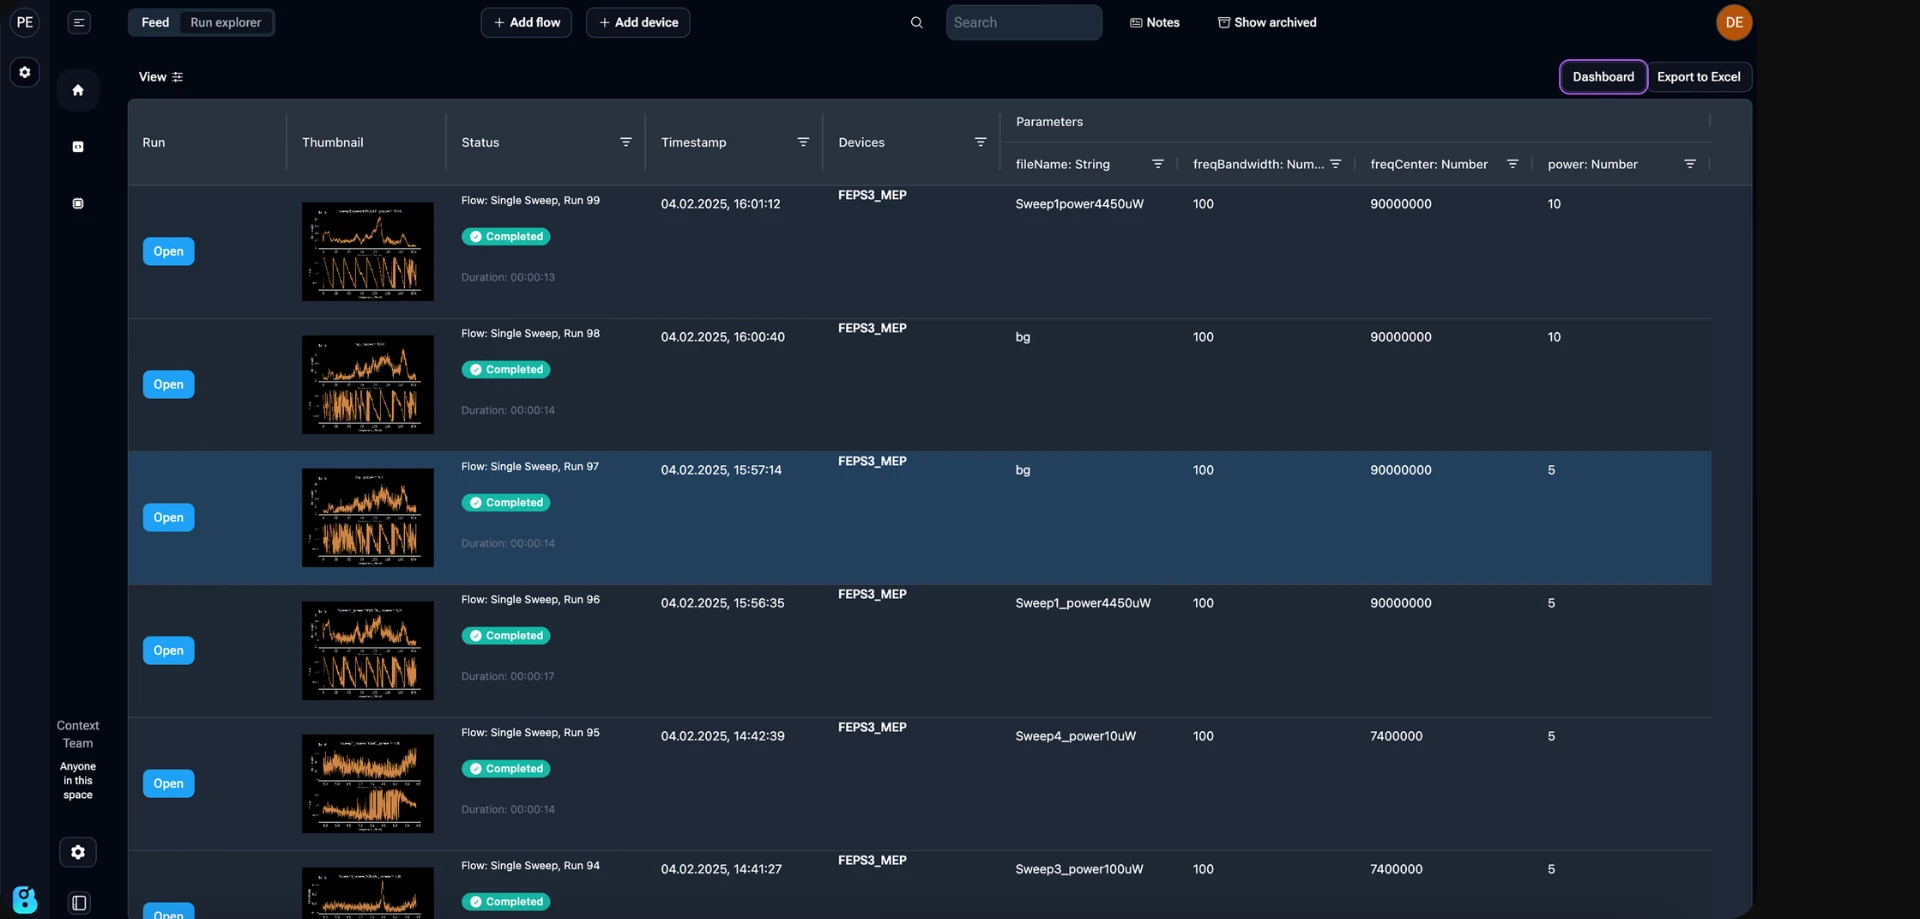Click the blue app logo icon

[25, 899]
